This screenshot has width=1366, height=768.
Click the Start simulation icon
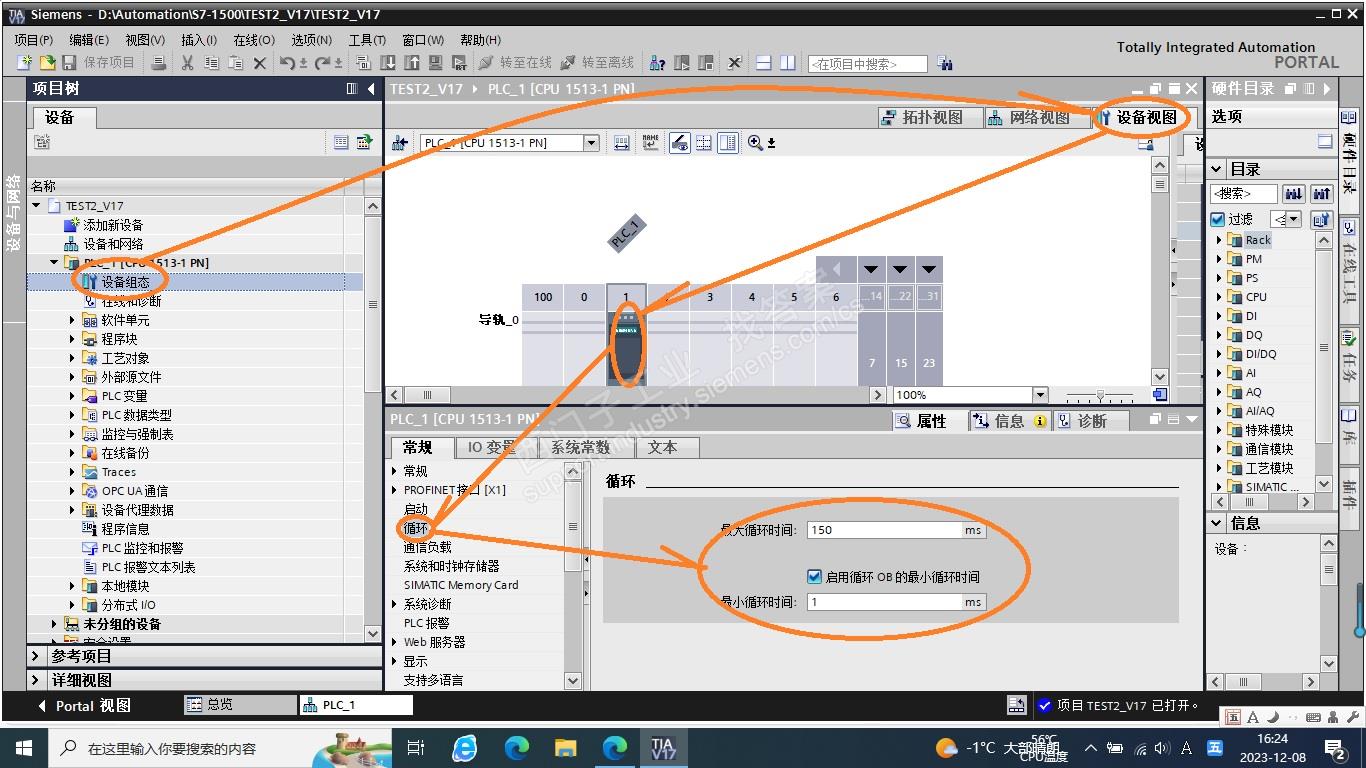tap(436, 63)
